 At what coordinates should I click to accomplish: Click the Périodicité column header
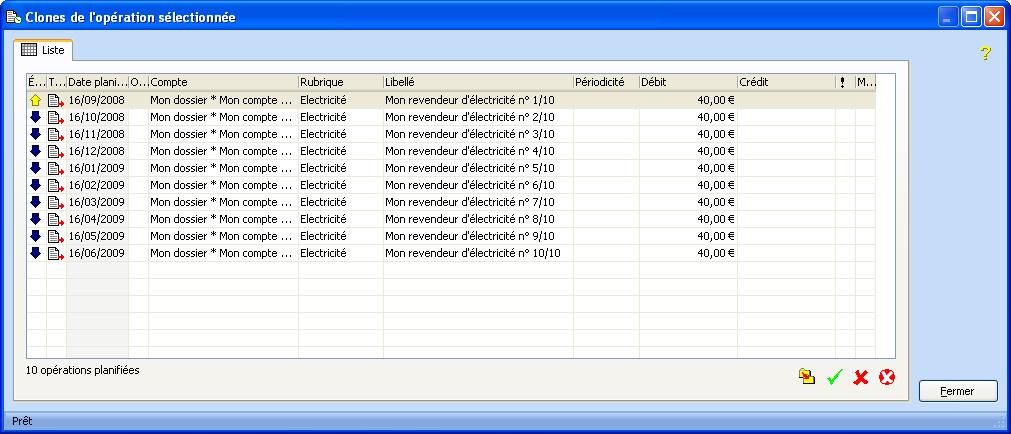pyautogui.click(x=605, y=82)
